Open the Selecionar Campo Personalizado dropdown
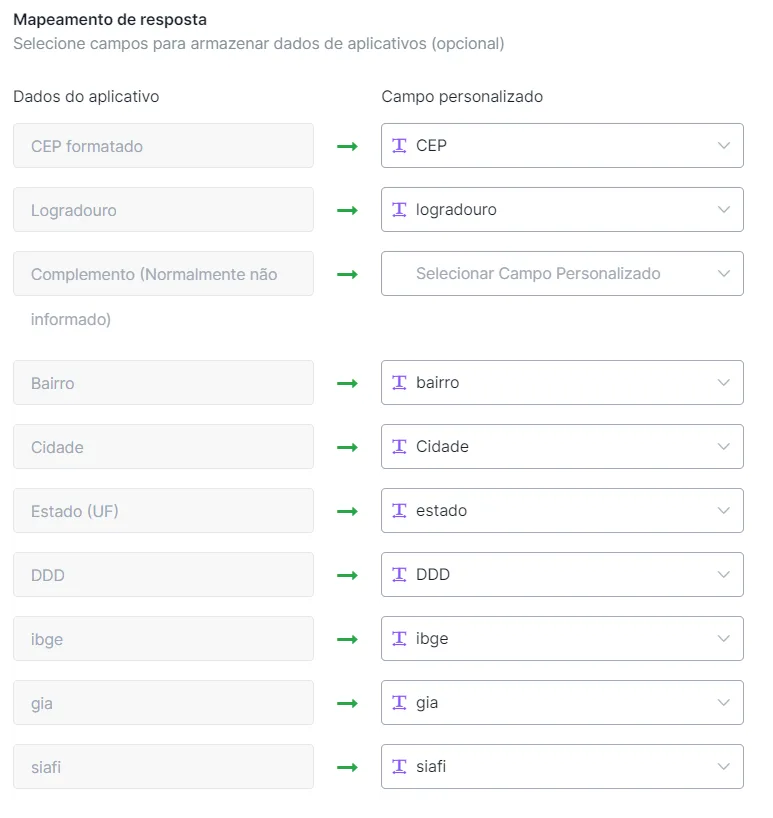 pos(562,274)
